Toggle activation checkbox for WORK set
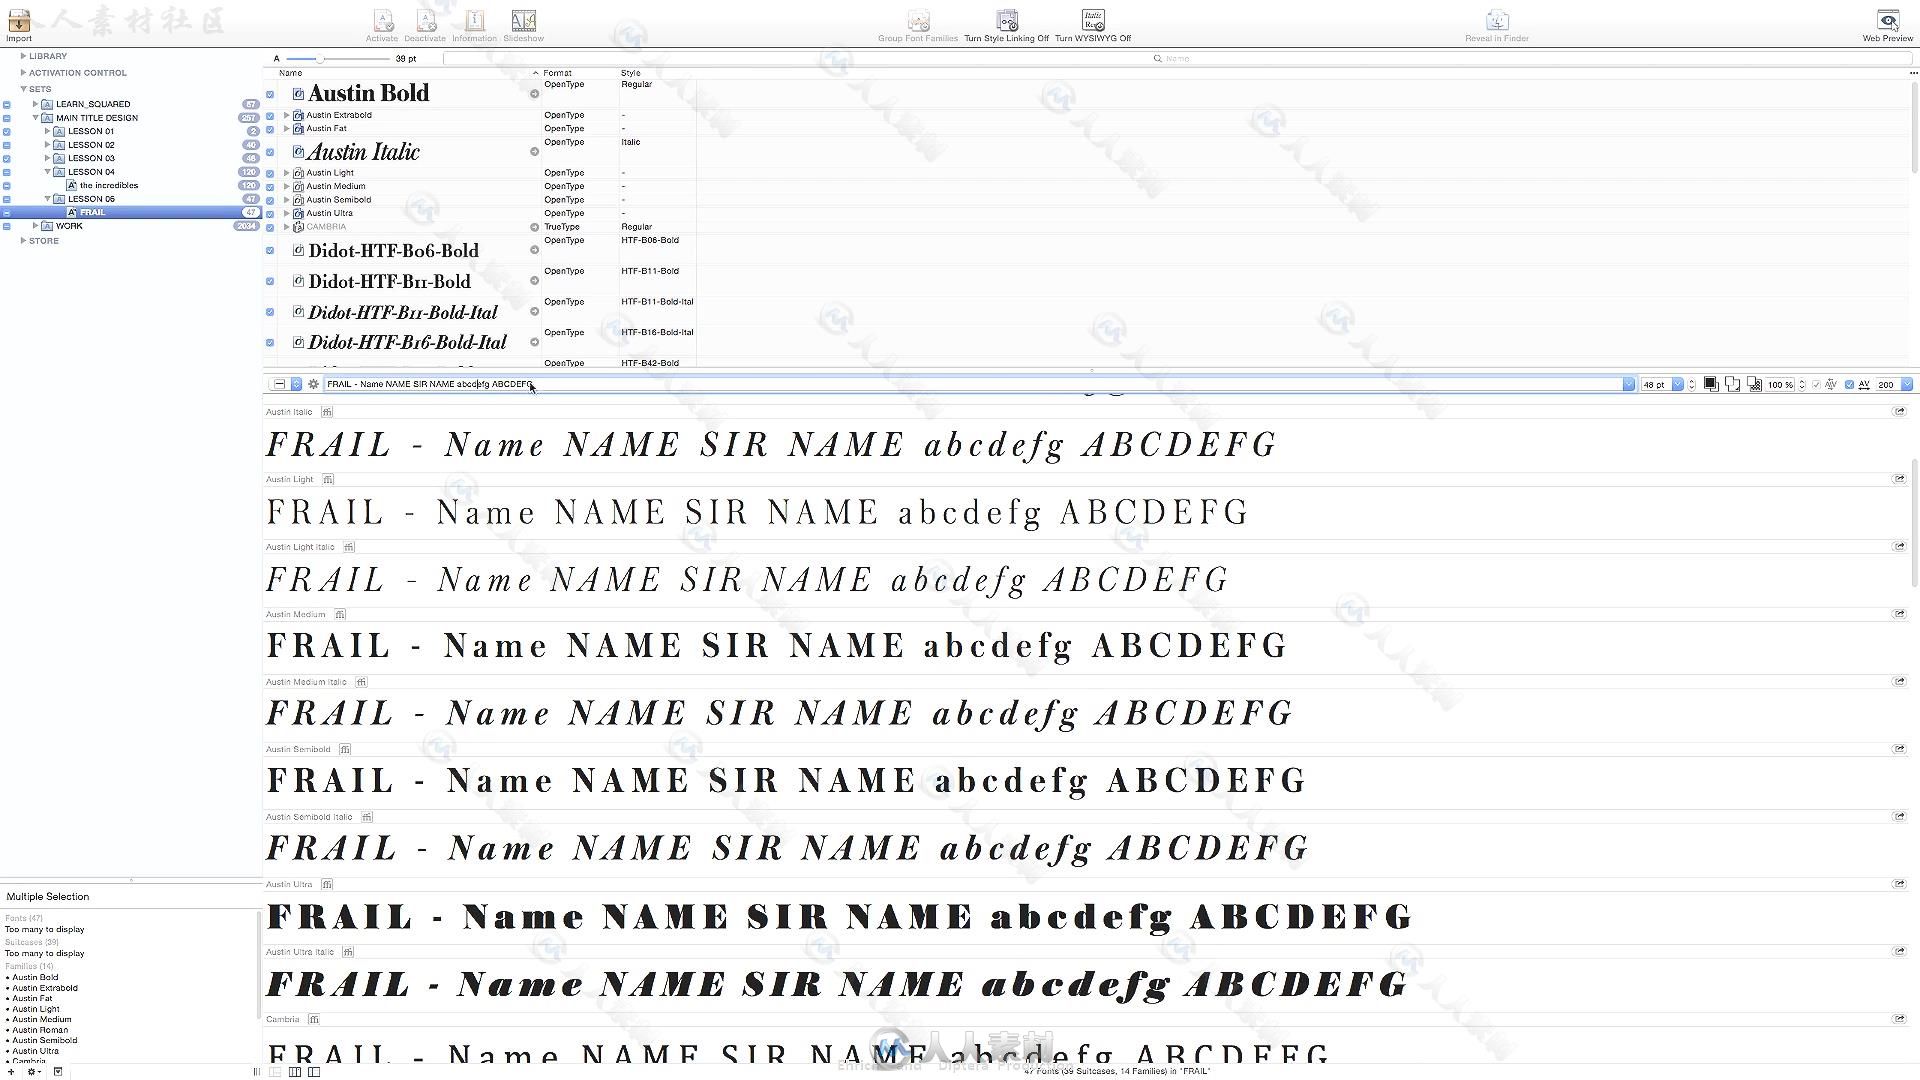 (7, 226)
